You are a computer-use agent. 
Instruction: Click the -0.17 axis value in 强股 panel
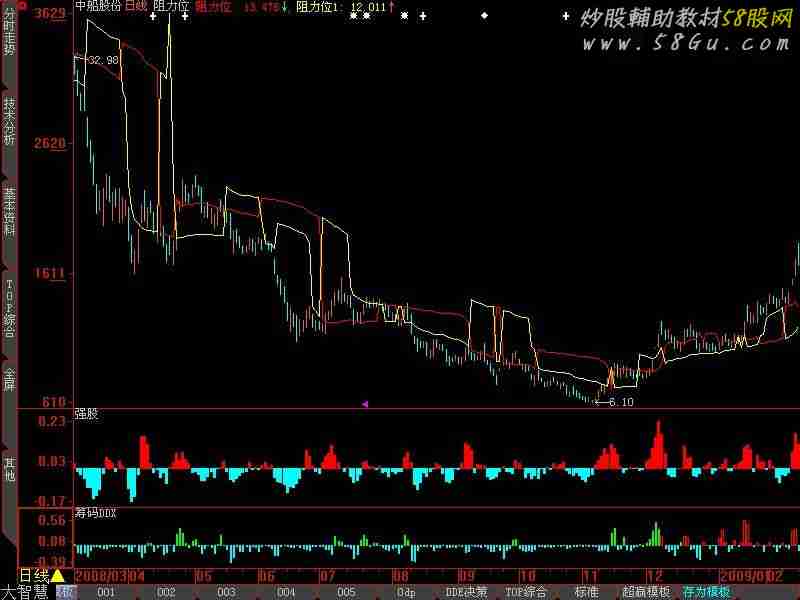click(50, 501)
